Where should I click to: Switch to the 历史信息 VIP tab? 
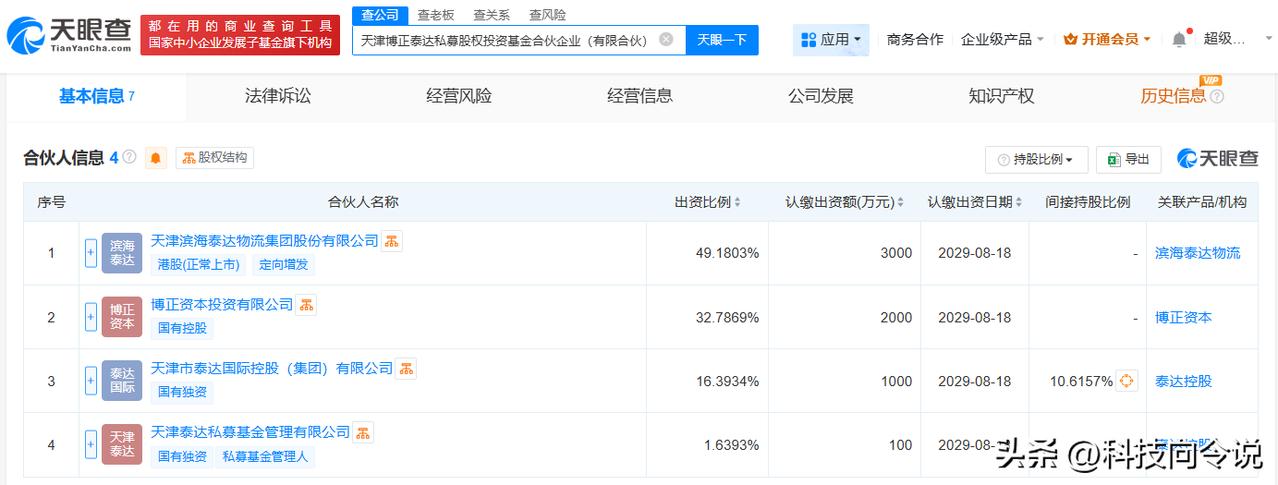[1173, 96]
